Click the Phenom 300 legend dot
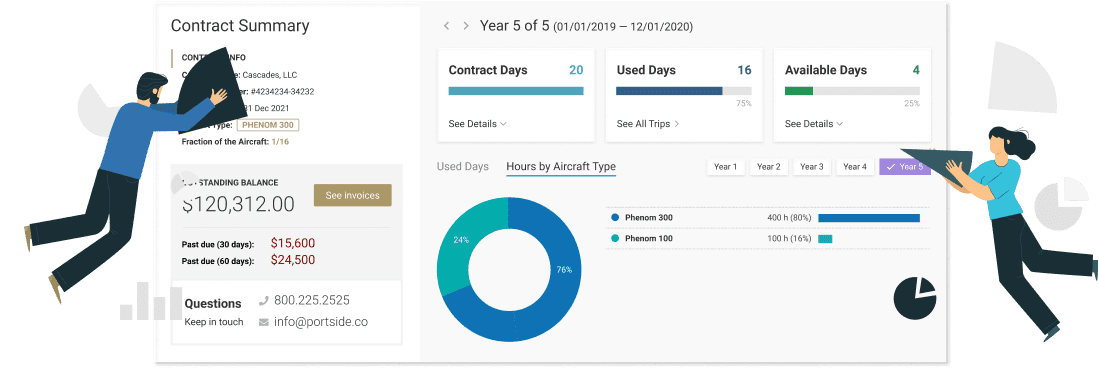The image size is (1099, 368). pos(615,218)
